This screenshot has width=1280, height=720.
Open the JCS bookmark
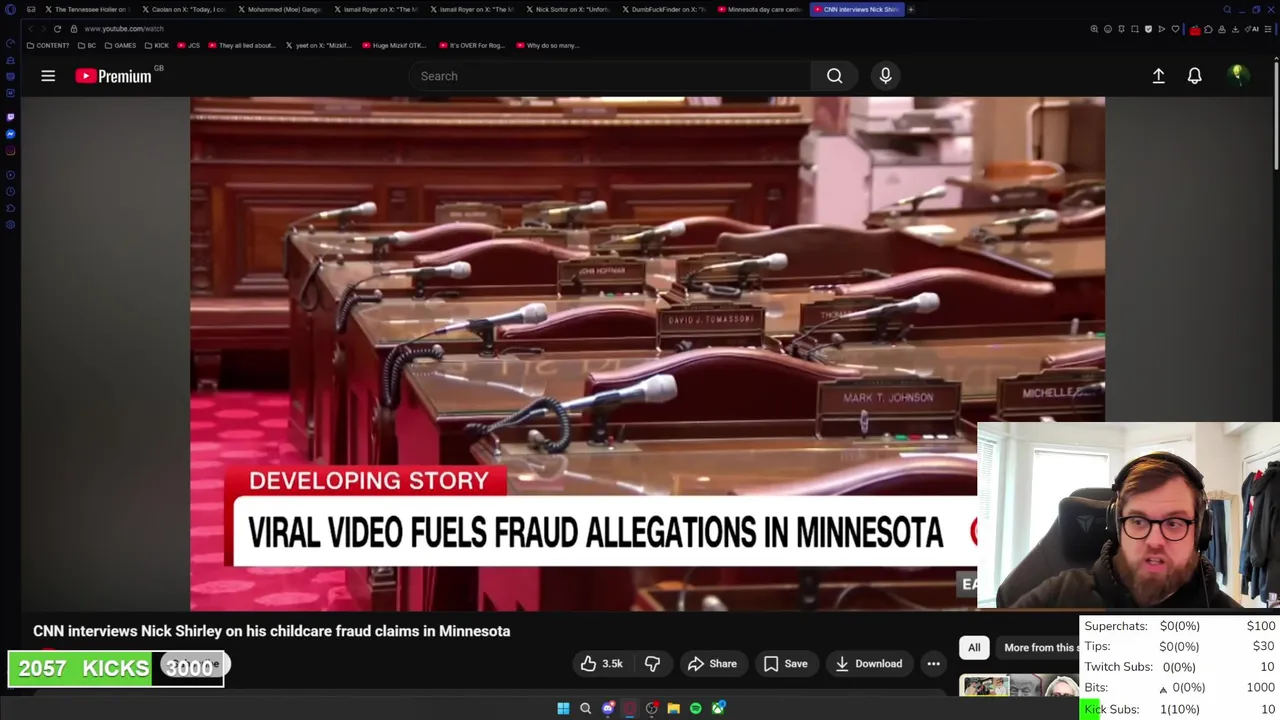pos(188,45)
